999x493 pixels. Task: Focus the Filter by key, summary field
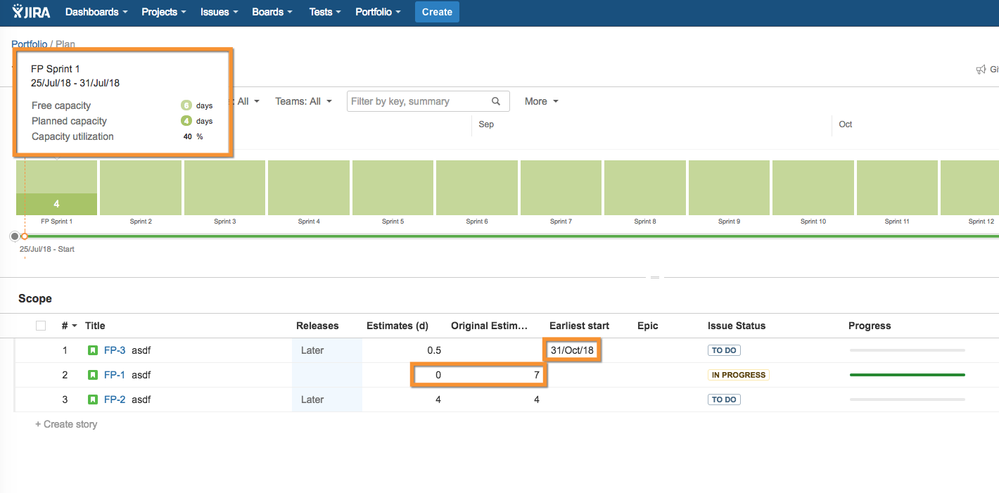point(428,101)
